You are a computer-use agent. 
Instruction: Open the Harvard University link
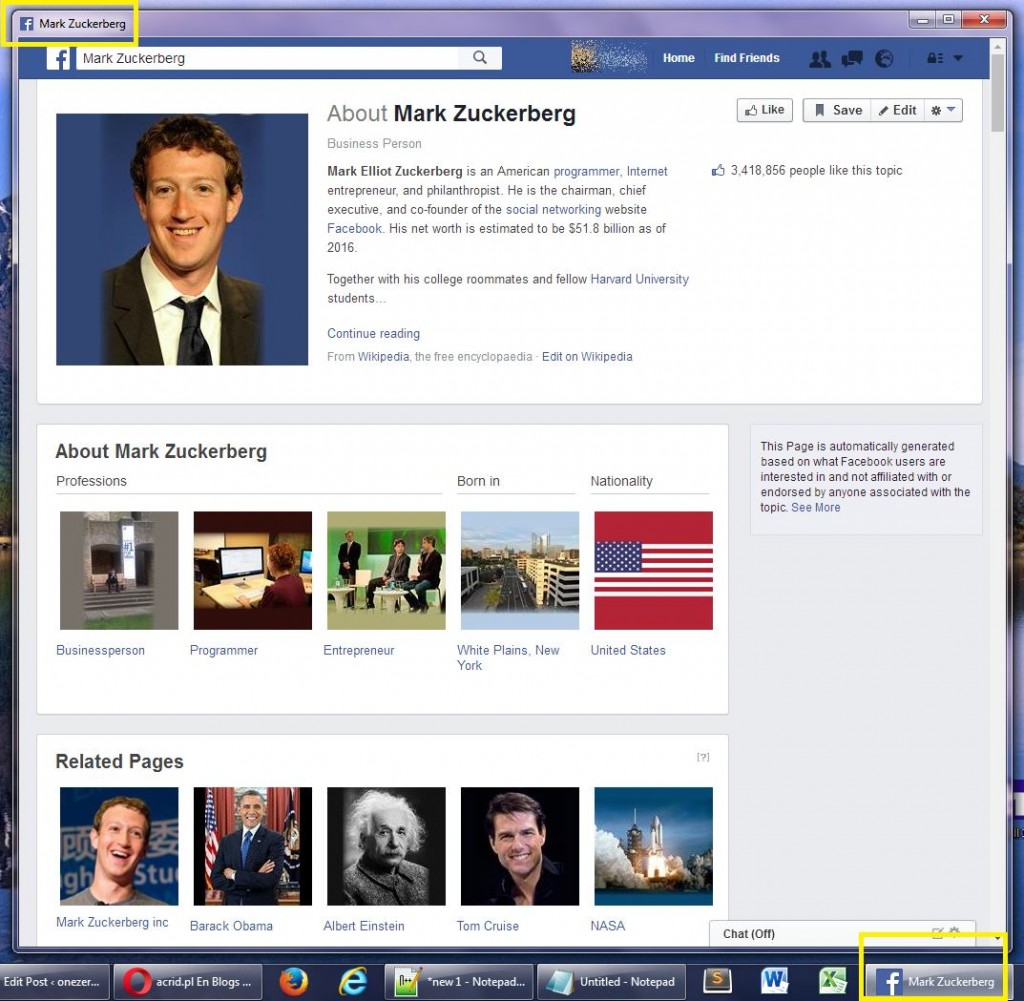click(639, 279)
